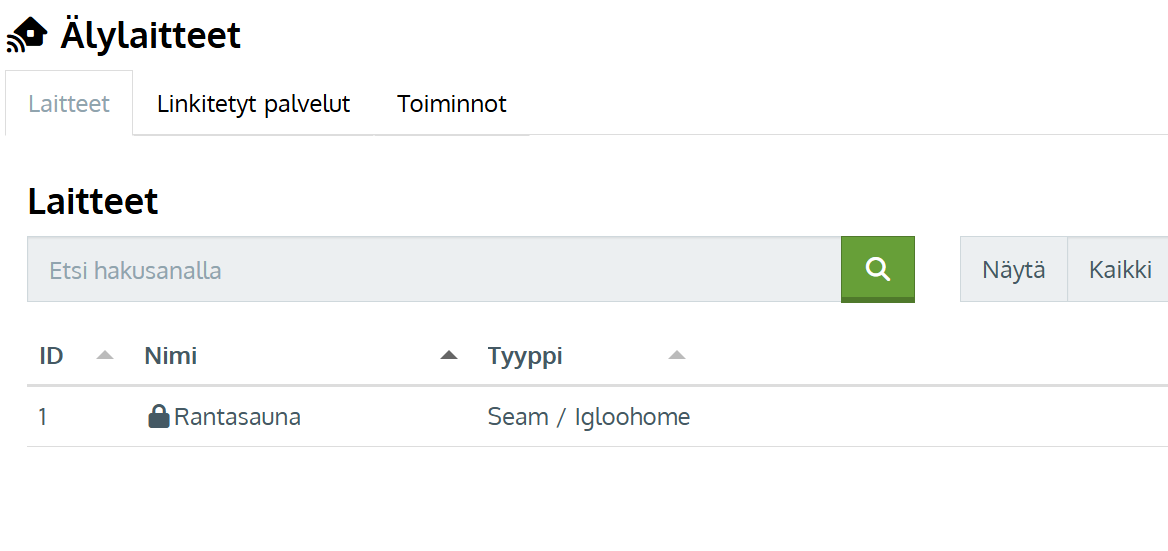Go to the Toiminnot tab
Image resolution: width=1168 pixels, height=551 pixels.
point(451,103)
